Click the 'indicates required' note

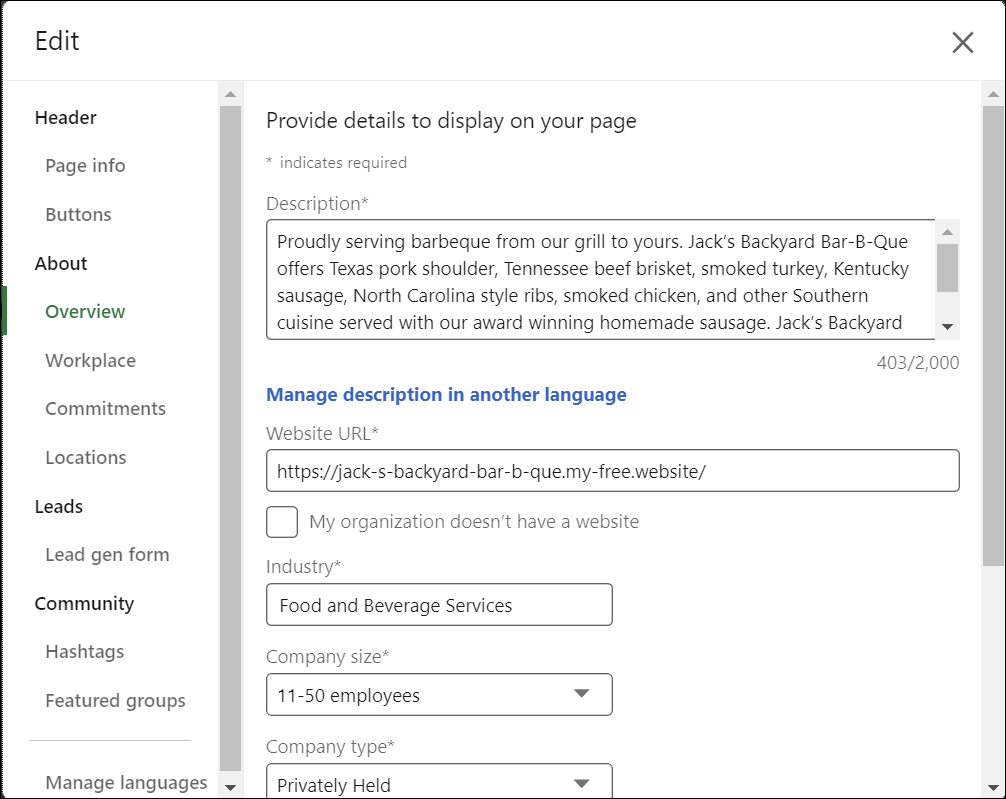pos(343,162)
